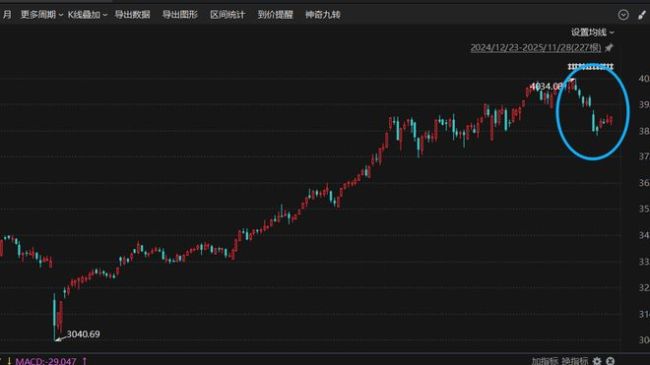Click the down arrow before MACD label
Image resolution: width=650 pixels, height=365 pixels.
coord(9,361)
